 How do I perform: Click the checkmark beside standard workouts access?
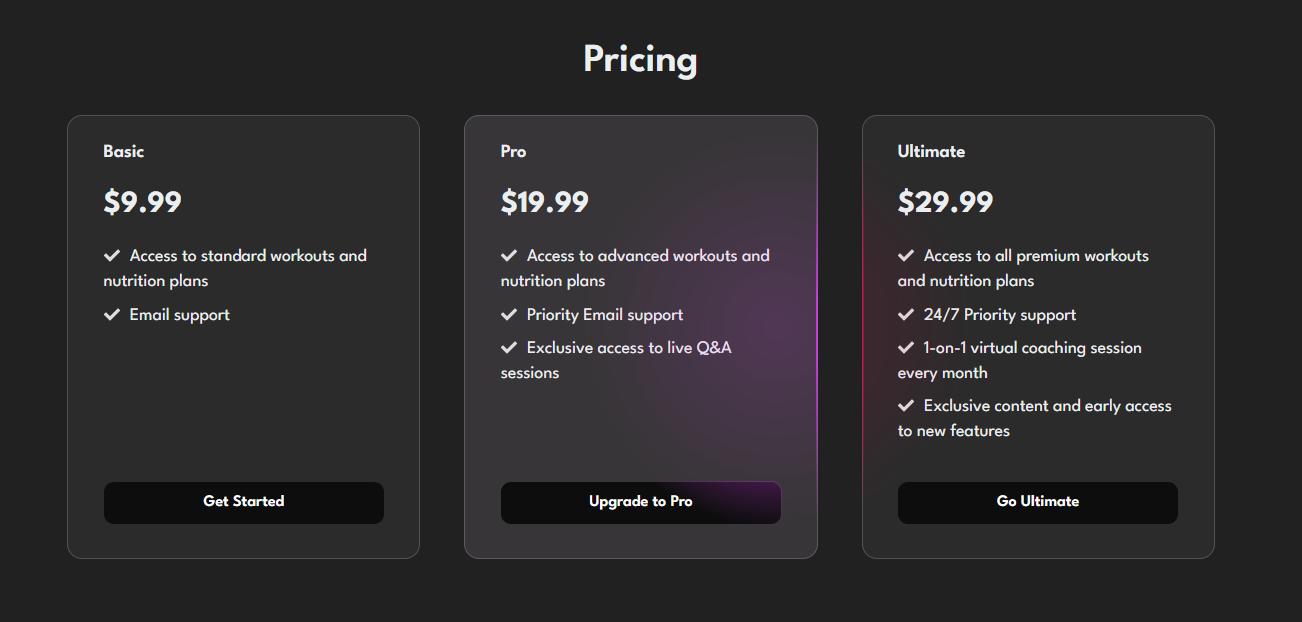(112, 256)
